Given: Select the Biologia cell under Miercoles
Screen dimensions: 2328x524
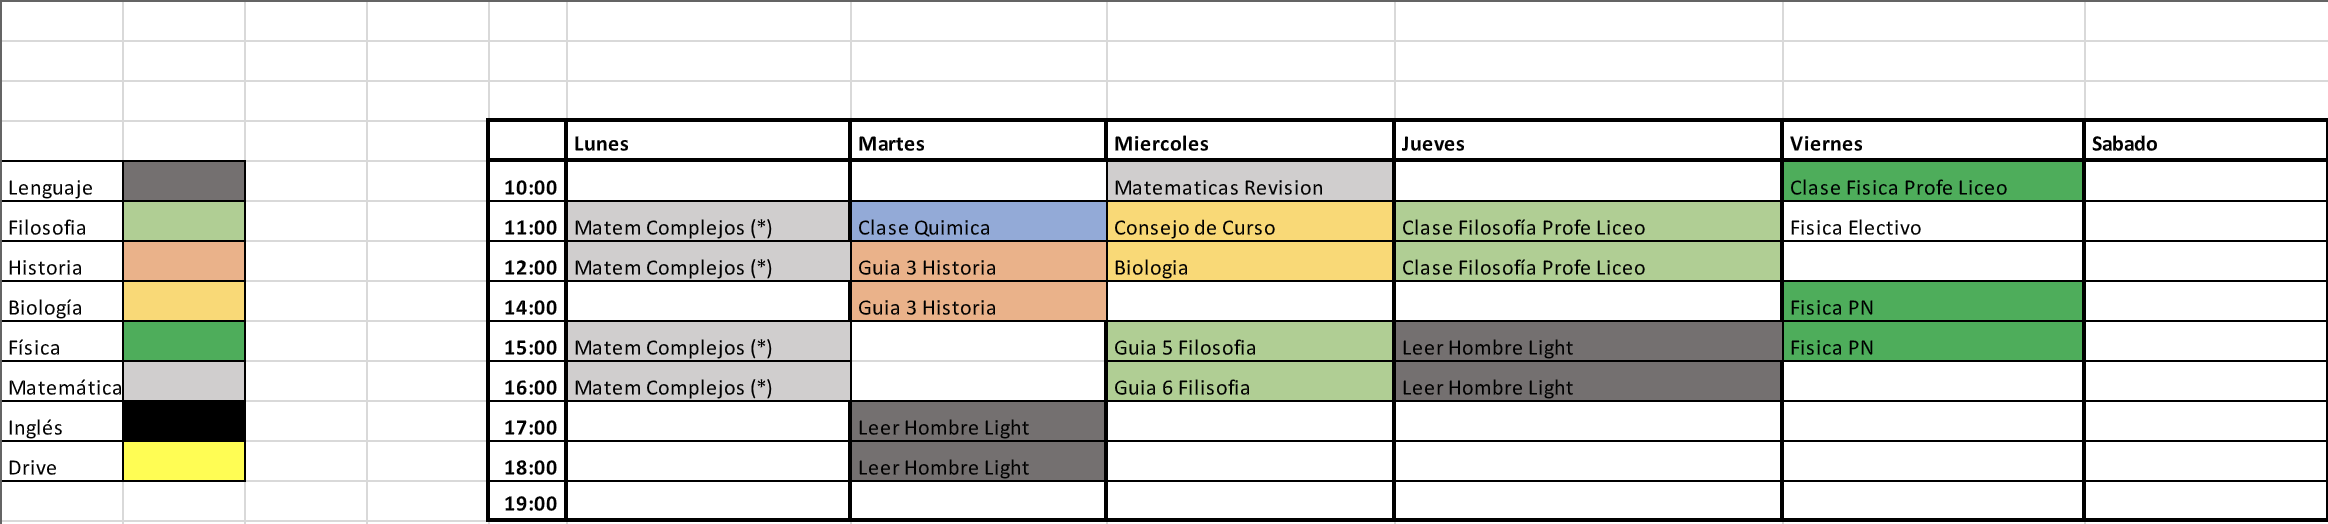Looking at the screenshot, I should tap(1249, 262).
